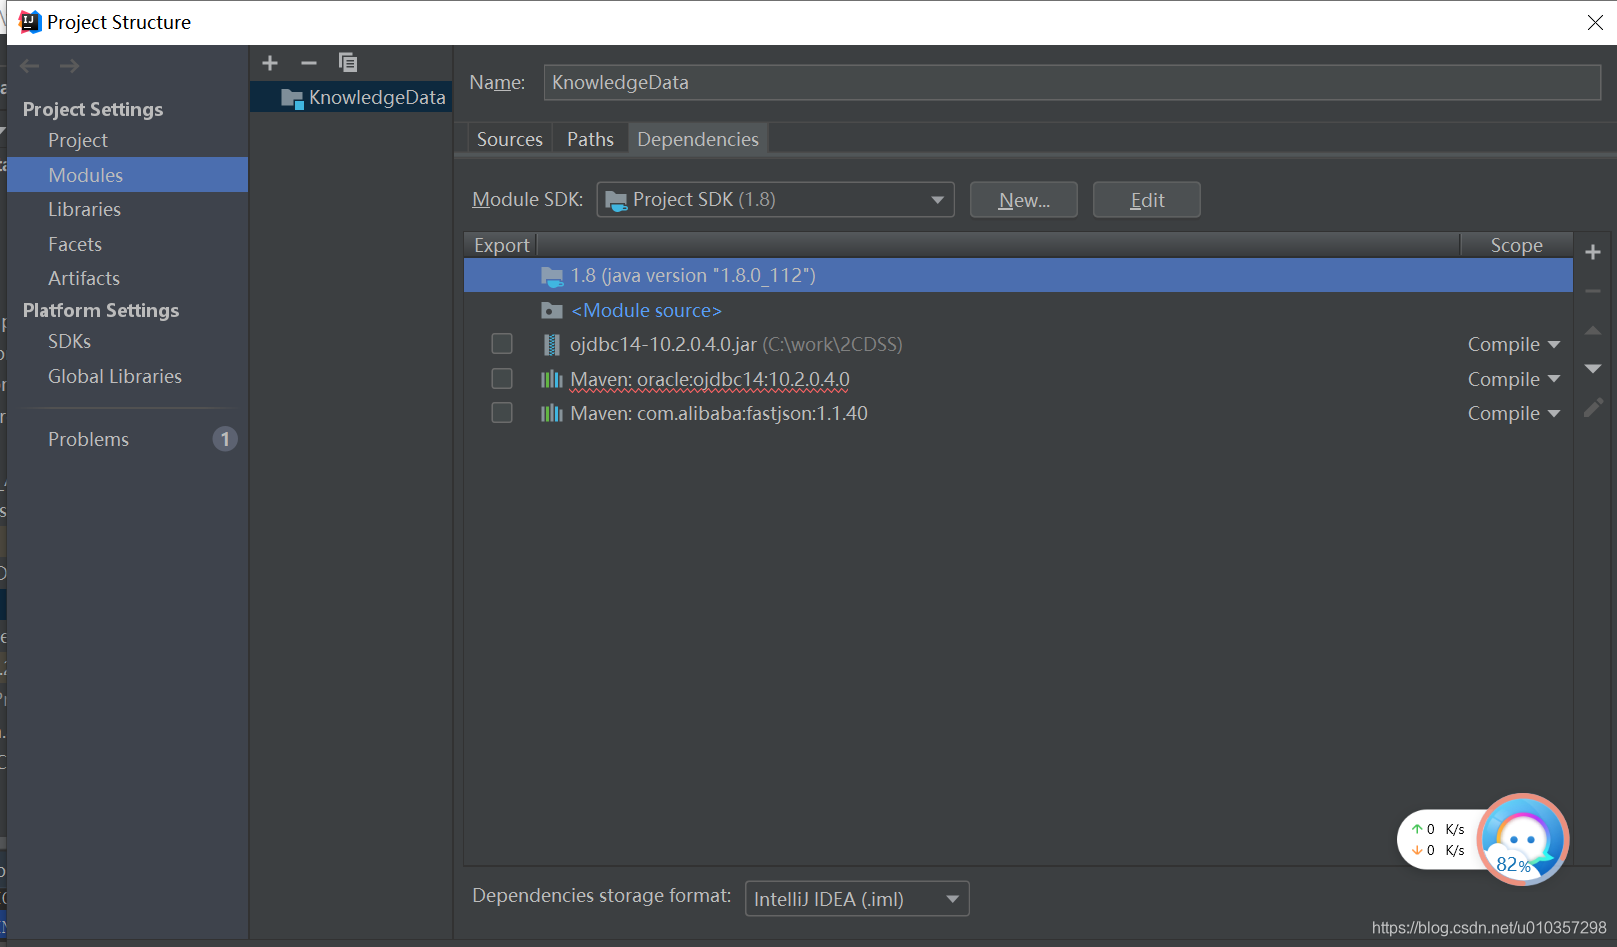Switch to the Paths tab
The height and width of the screenshot is (947, 1617).
[x=589, y=138]
